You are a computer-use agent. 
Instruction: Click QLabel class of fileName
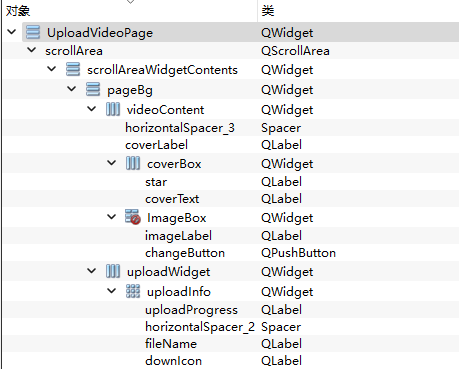coord(282,344)
